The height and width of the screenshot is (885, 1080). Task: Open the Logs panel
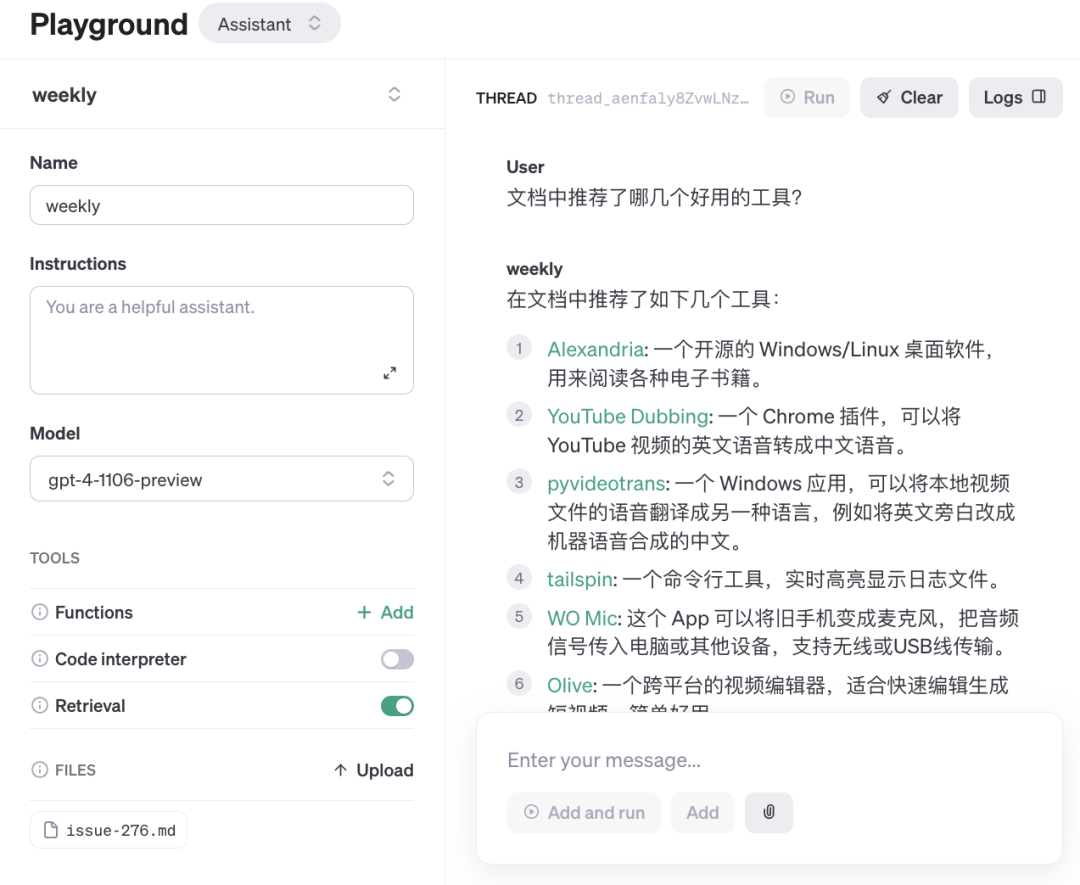pyautogui.click(x=1015, y=97)
